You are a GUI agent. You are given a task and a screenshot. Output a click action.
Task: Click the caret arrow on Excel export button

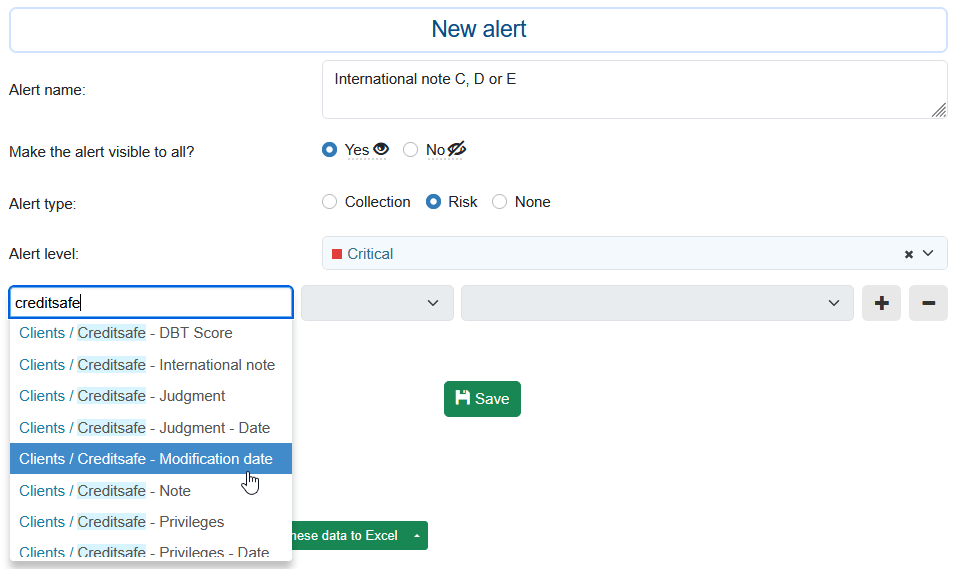pyautogui.click(x=416, y=536)
